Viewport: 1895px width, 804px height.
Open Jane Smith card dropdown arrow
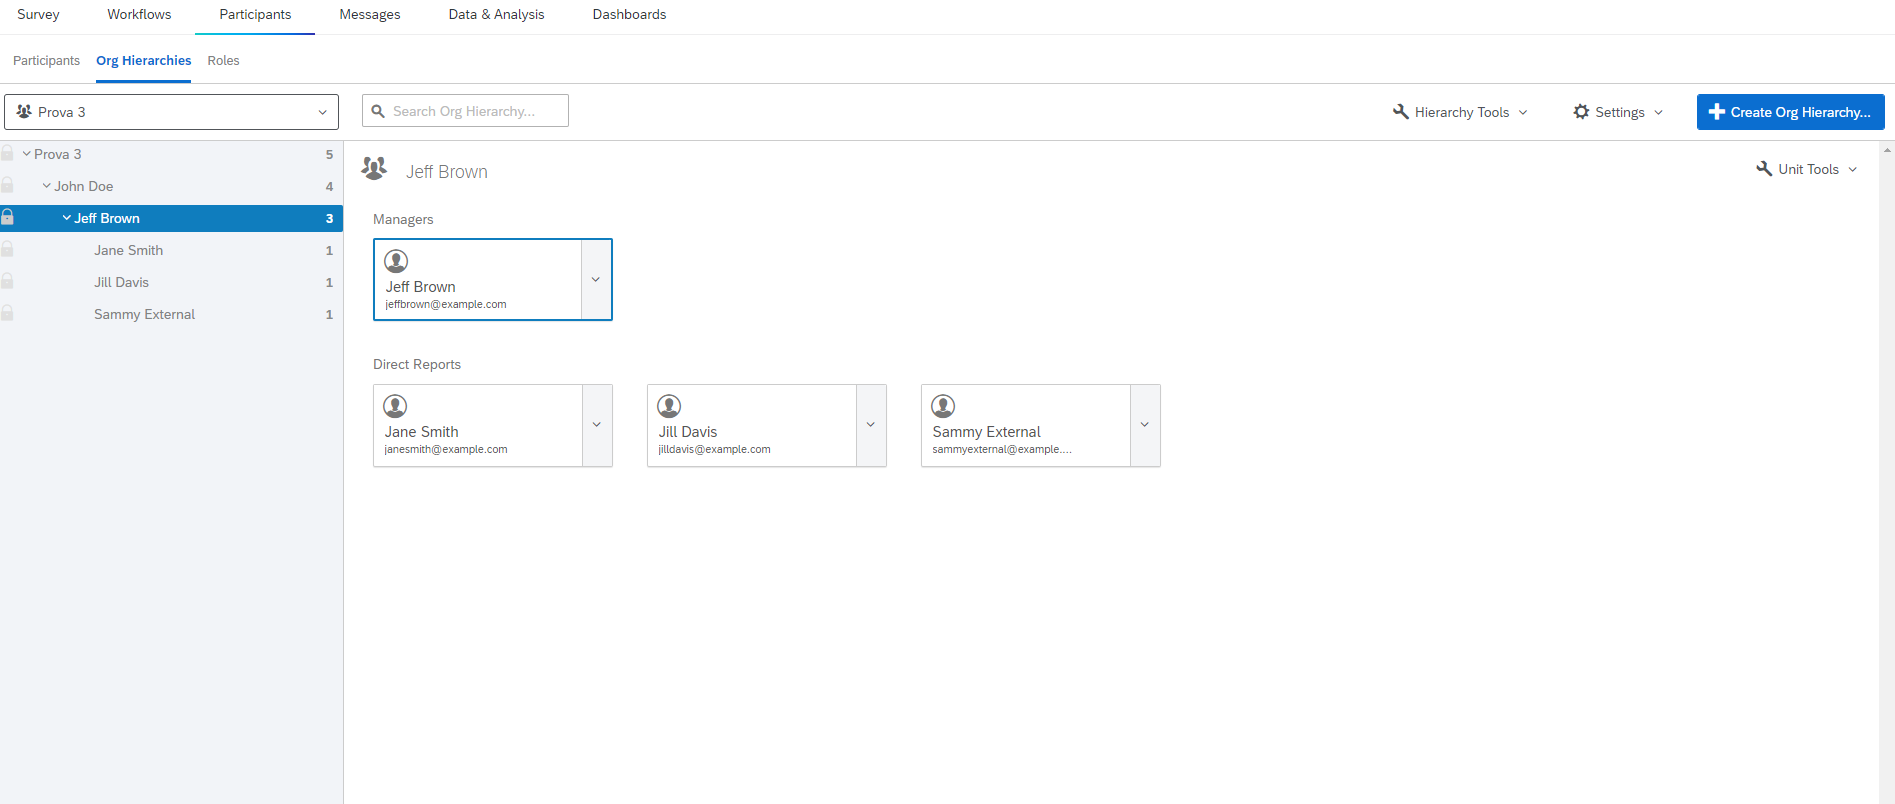(x=597, y=425)
